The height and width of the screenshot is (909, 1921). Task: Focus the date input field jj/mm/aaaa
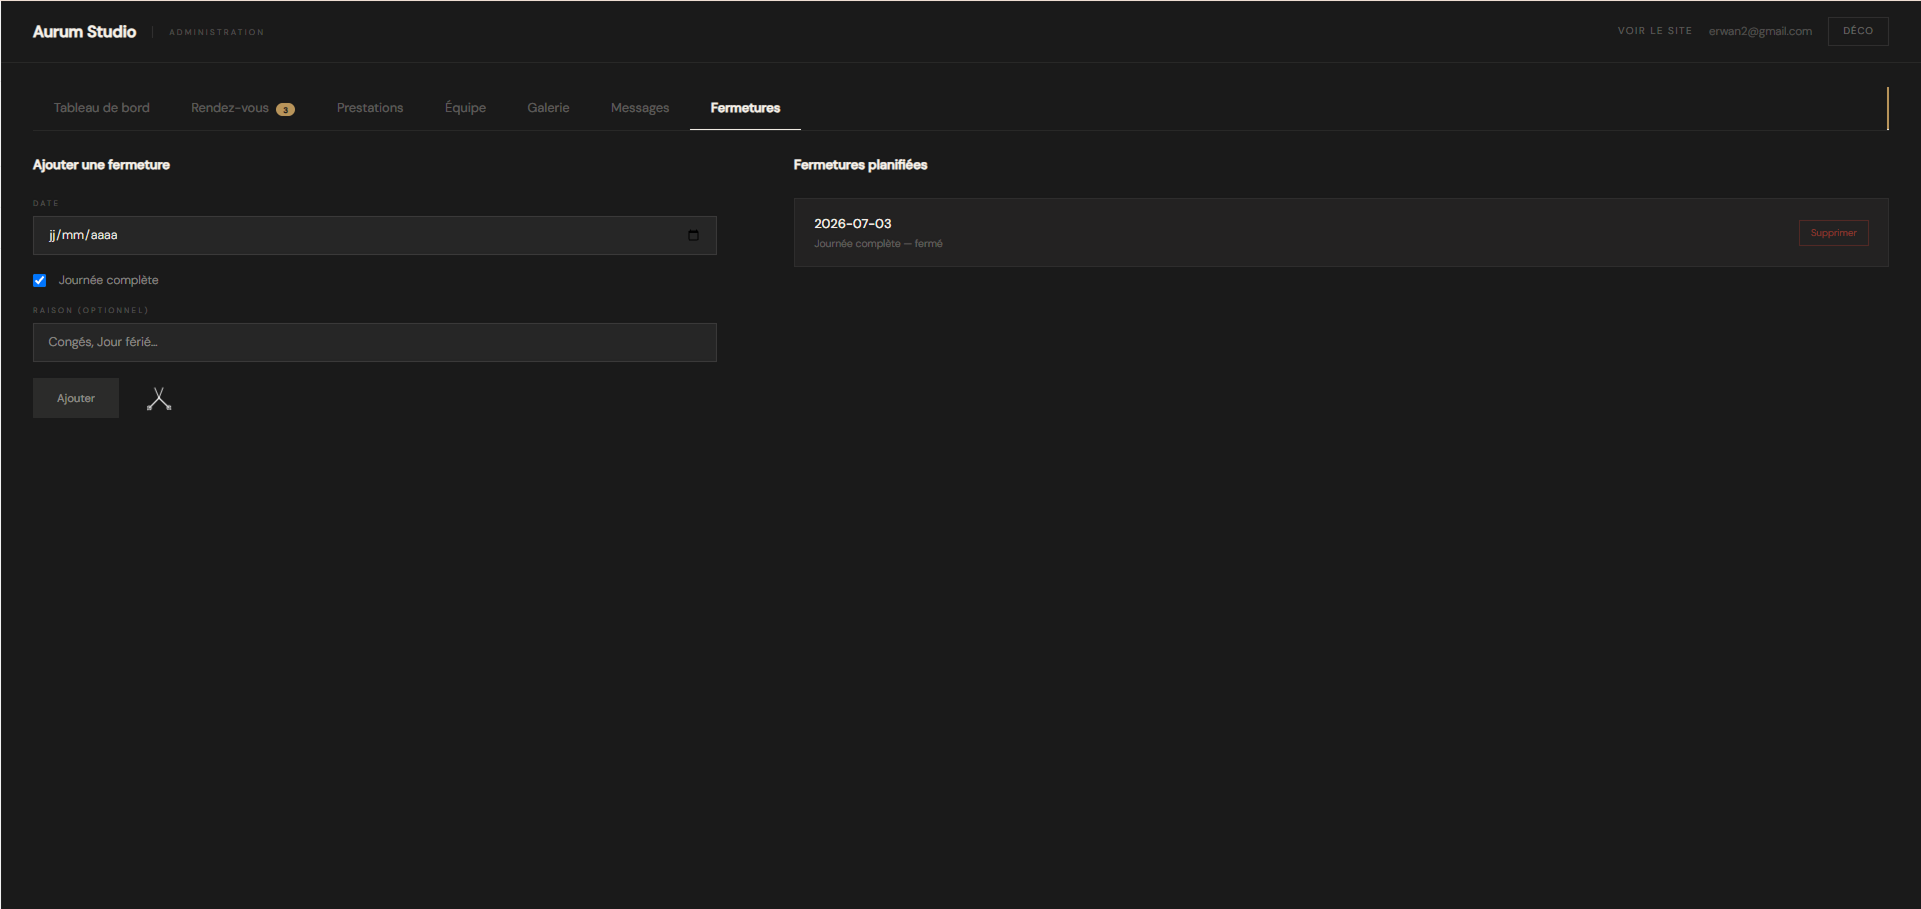[x=375, y=235]
